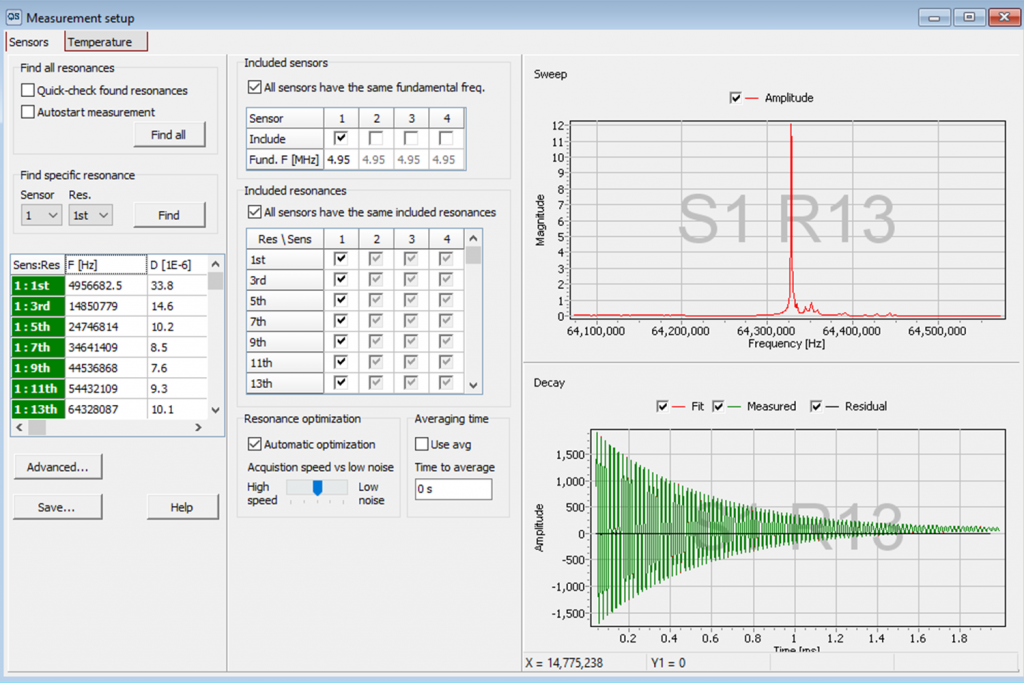Click the resonance list scroll-down arrow
This screenshot has height=683, width=1024.
(216, 410)
